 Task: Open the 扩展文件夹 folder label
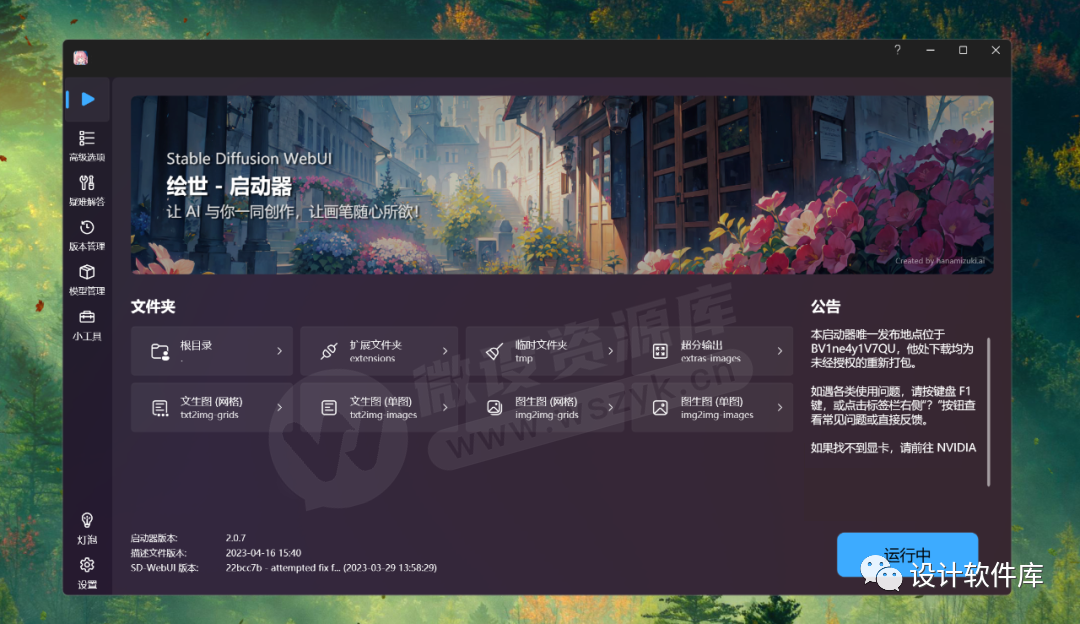375,344
